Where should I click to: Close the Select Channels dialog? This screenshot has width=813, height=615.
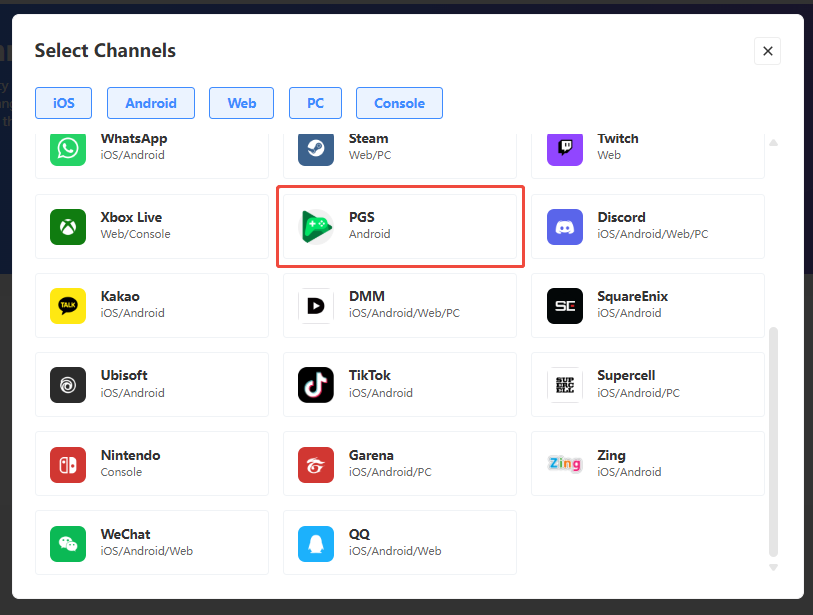[x=767, y=51]
